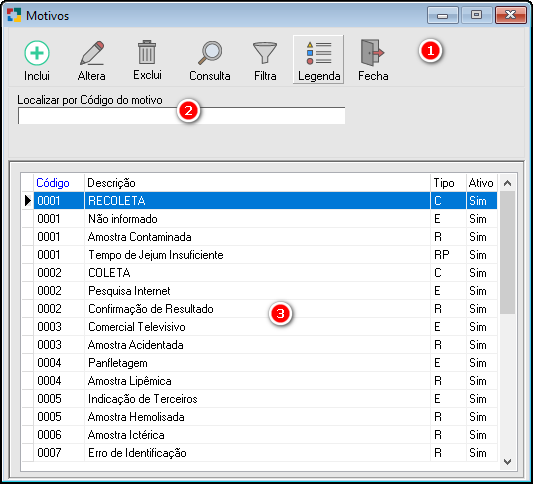The width and height of the screenshot is (533, 484).
Task: Show the Legenda list icon
Action: tap(319, 53)
